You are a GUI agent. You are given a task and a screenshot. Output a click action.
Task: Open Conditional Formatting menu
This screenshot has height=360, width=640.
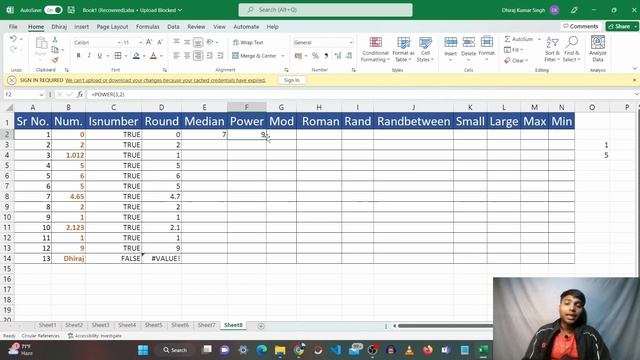[x=375, y=49]
